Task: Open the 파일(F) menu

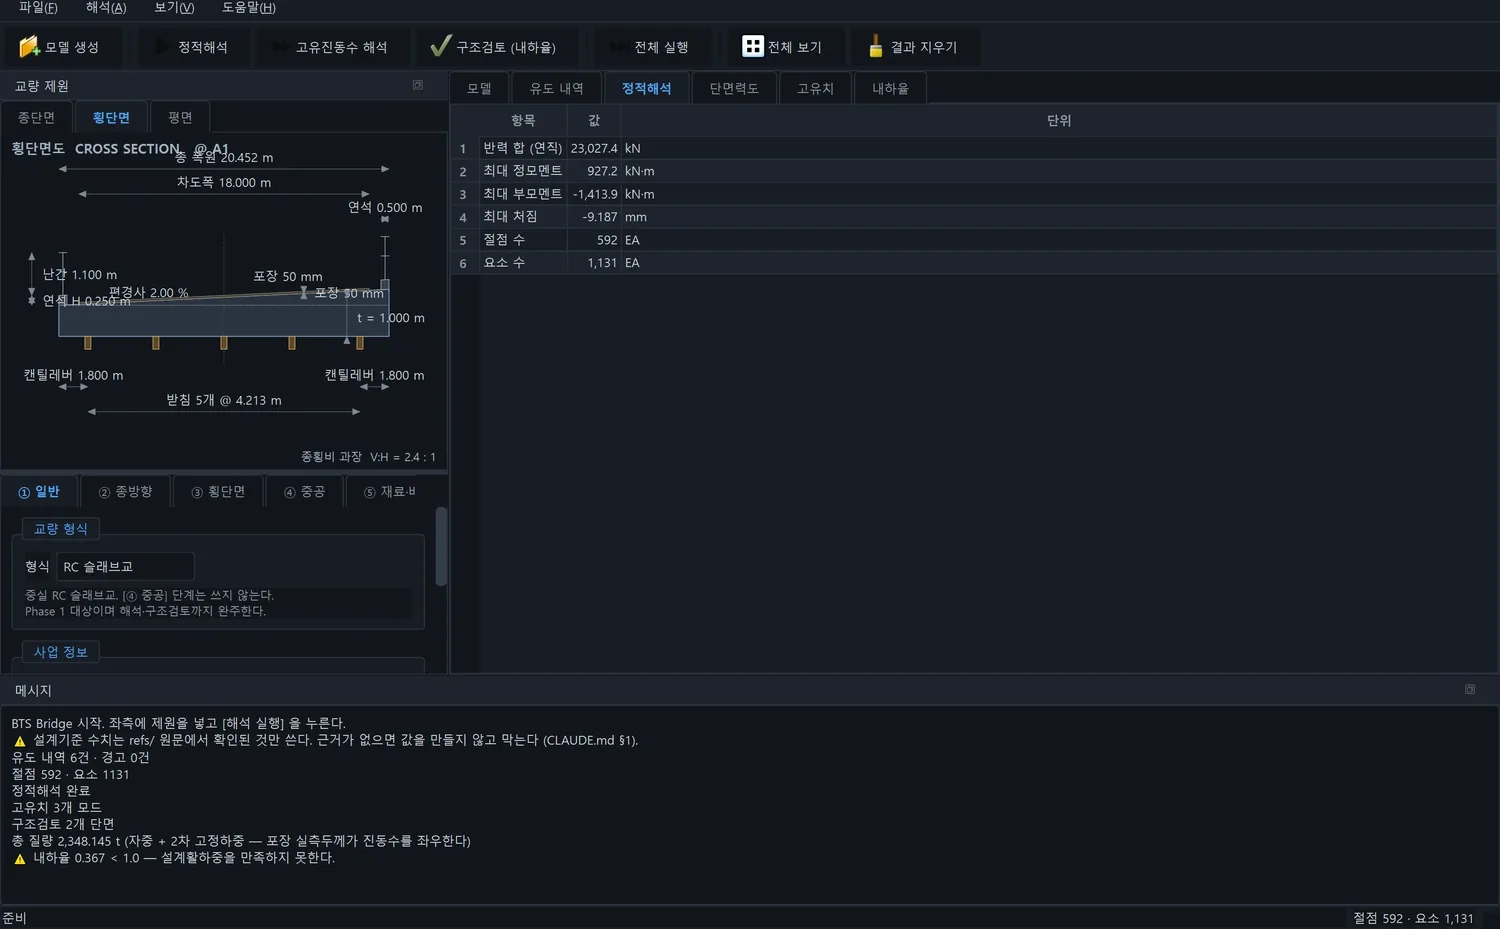Action: (38, 8)
